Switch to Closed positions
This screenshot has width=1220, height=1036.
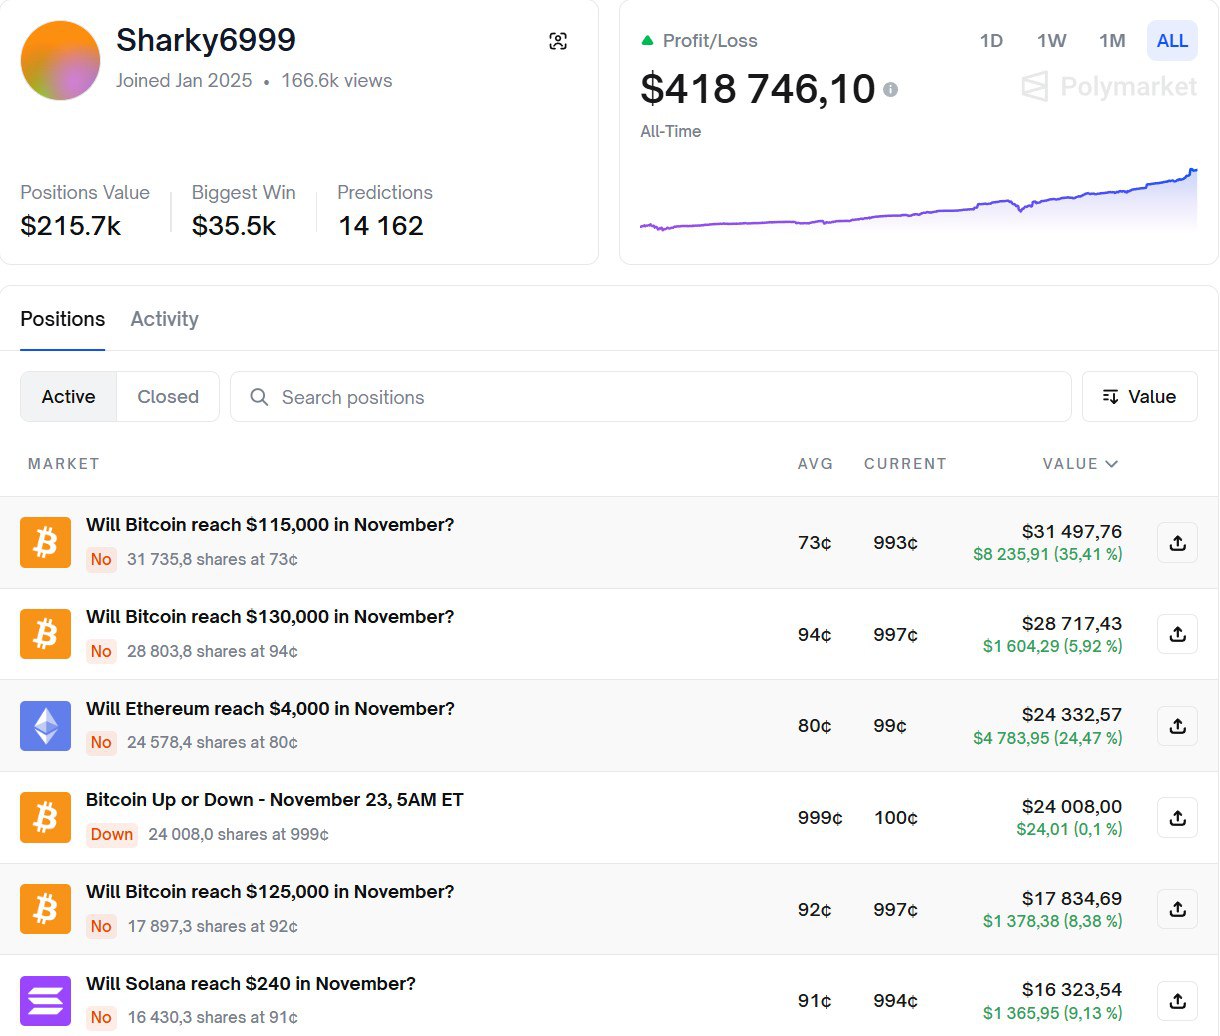pos(168,397)
